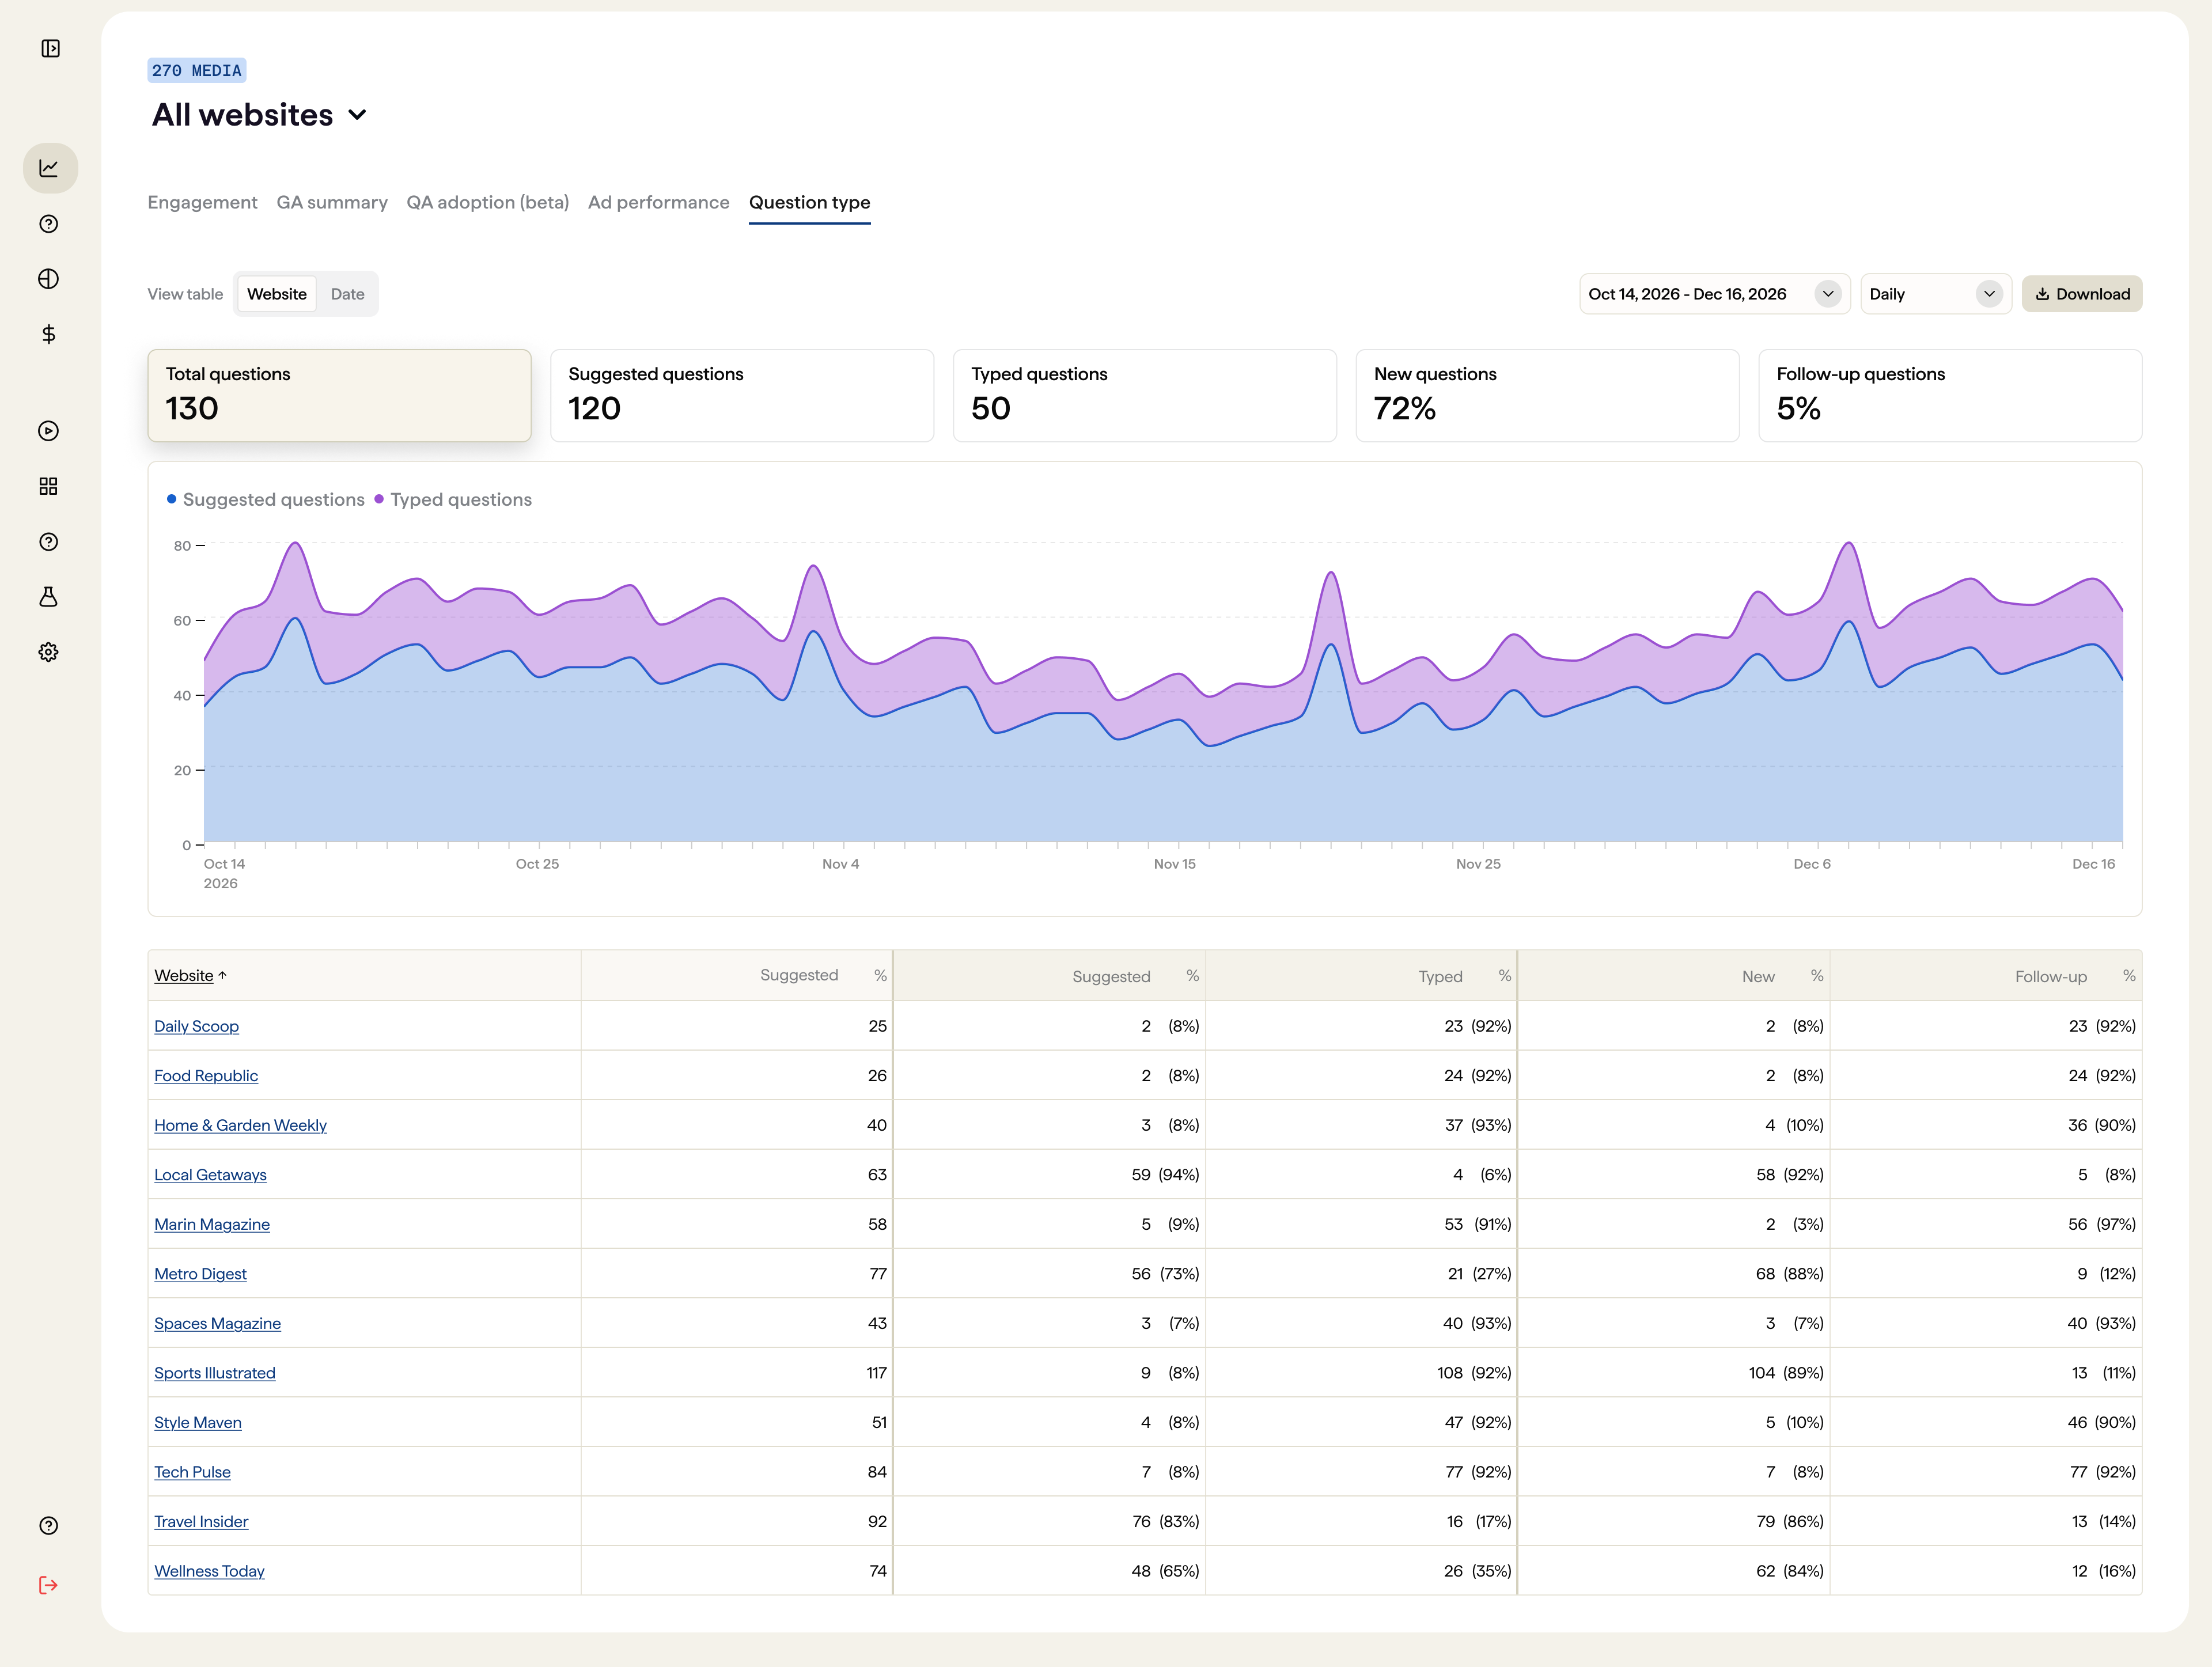The image size is (2212, 1667).
Task: Switch view table to Date
Action: point(347,294)
